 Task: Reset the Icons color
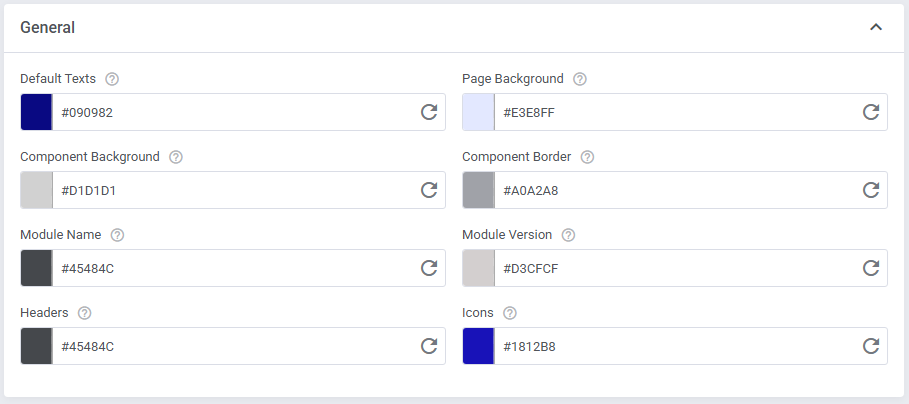(x=871, y=346)
